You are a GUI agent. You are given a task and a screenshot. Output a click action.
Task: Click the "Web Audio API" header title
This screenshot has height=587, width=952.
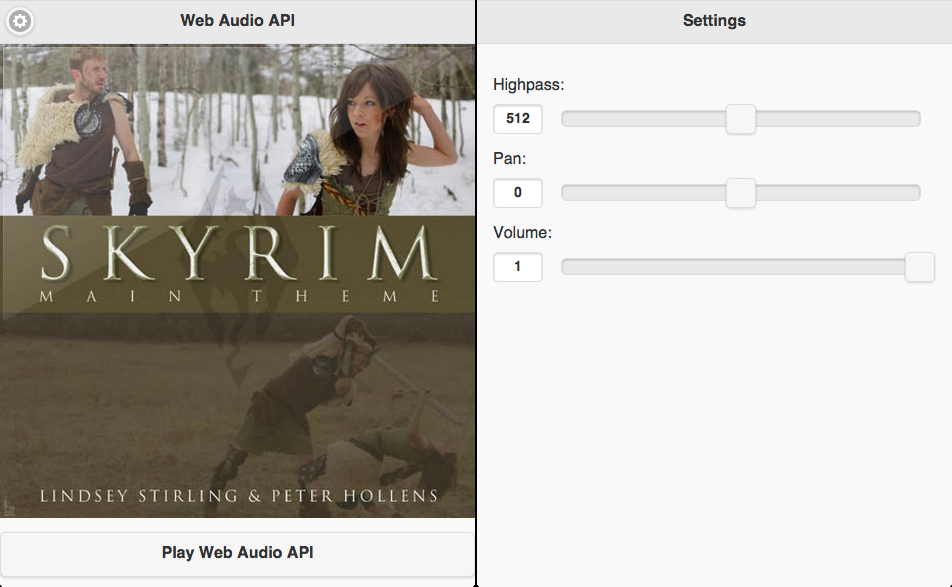click(237, 21)
